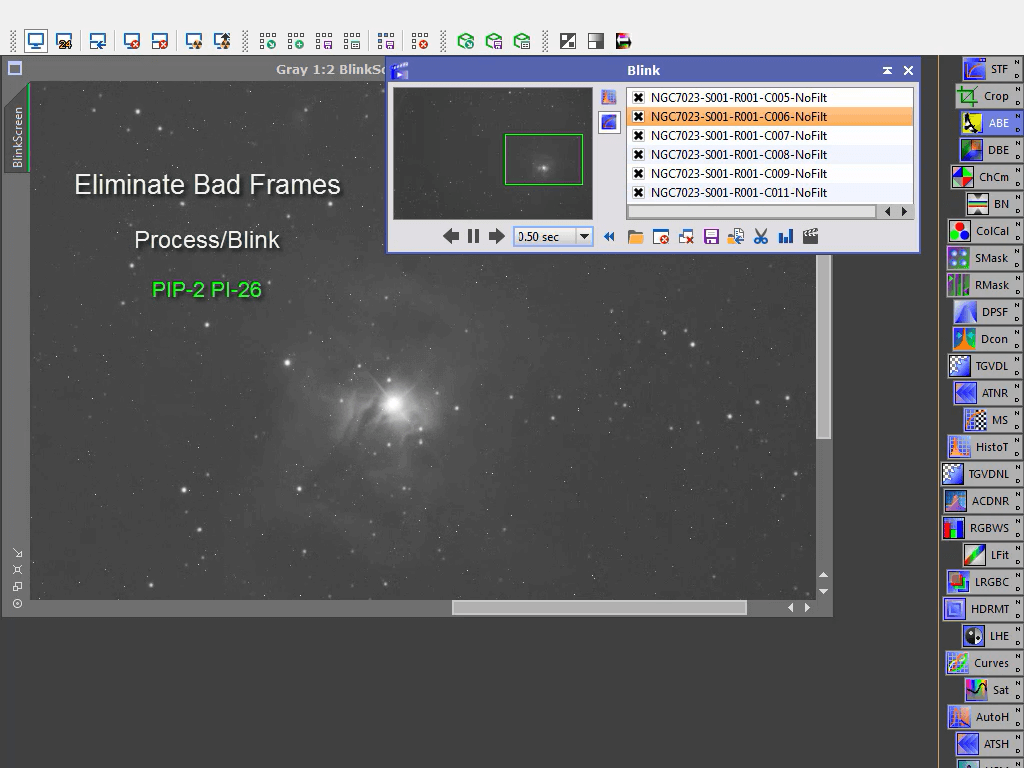Viewport: 1024px width, 768px height.
Task: Click the scissors crop icon in Blink
Action: click(760, 237)
